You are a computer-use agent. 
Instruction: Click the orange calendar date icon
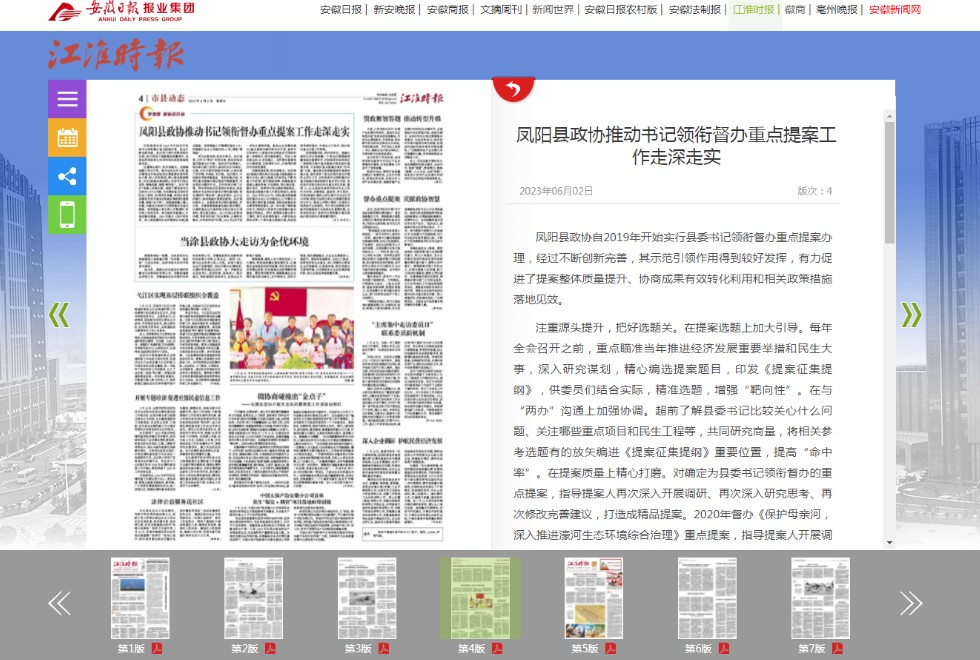pyautogui.click(x=67, y=138)
